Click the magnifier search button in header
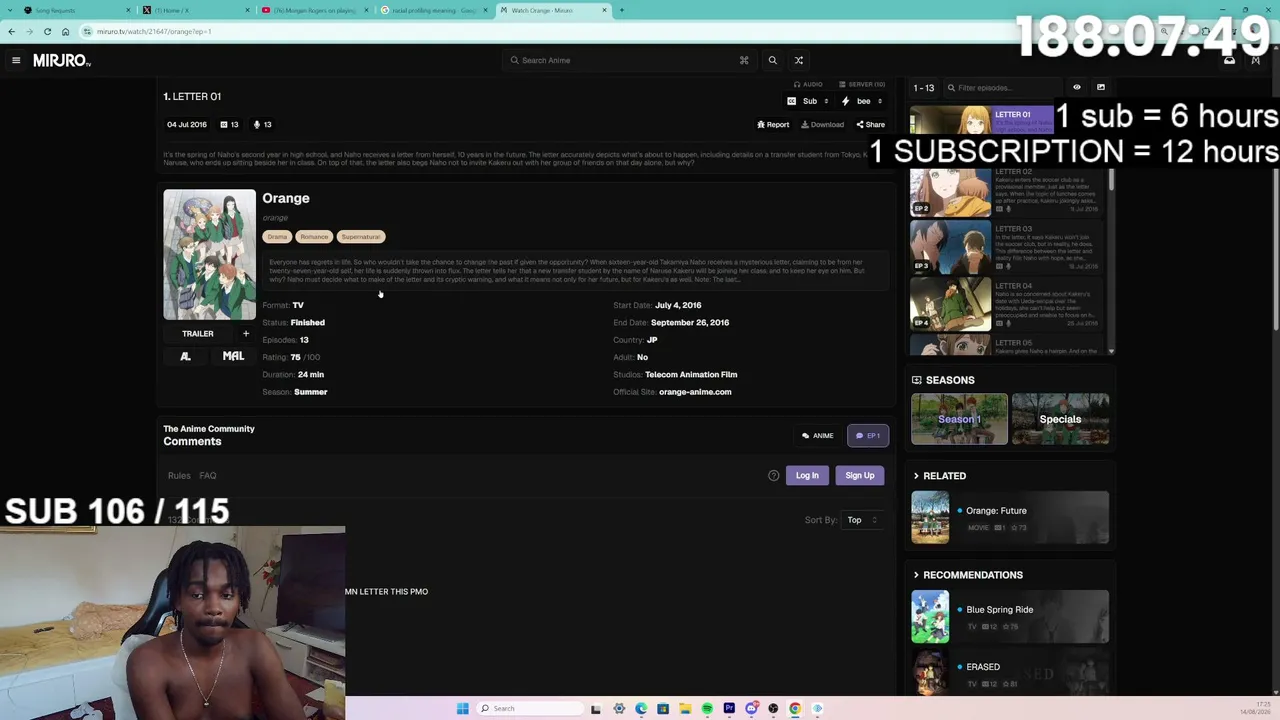The width and height of the screenshot is (1280, 720). click(772, 60)
